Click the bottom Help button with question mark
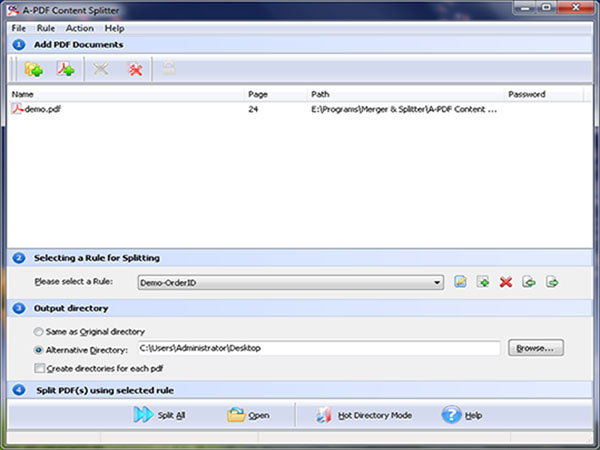This screenshot has height=450, width=600. (x=462, y=415)
